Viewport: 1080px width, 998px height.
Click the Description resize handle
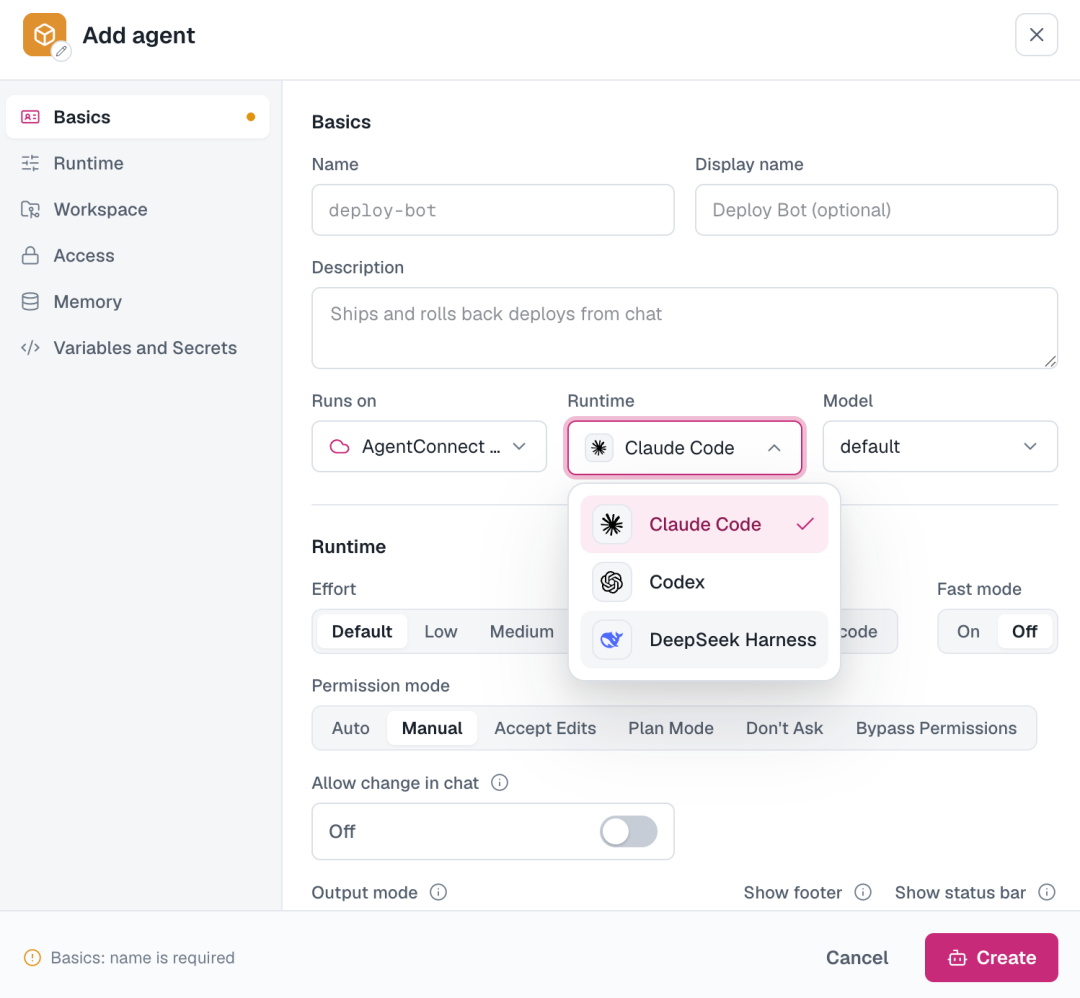[x=1050, y=361]
